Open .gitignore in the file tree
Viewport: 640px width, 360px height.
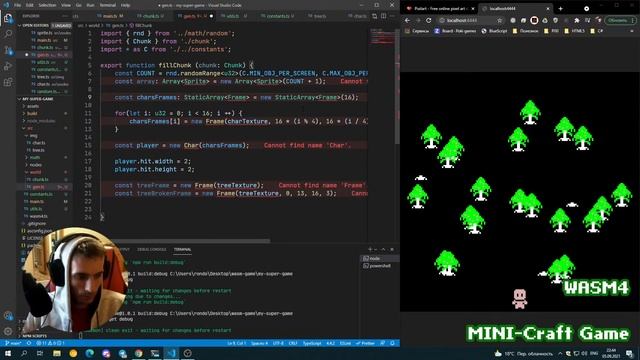point(37,224)
